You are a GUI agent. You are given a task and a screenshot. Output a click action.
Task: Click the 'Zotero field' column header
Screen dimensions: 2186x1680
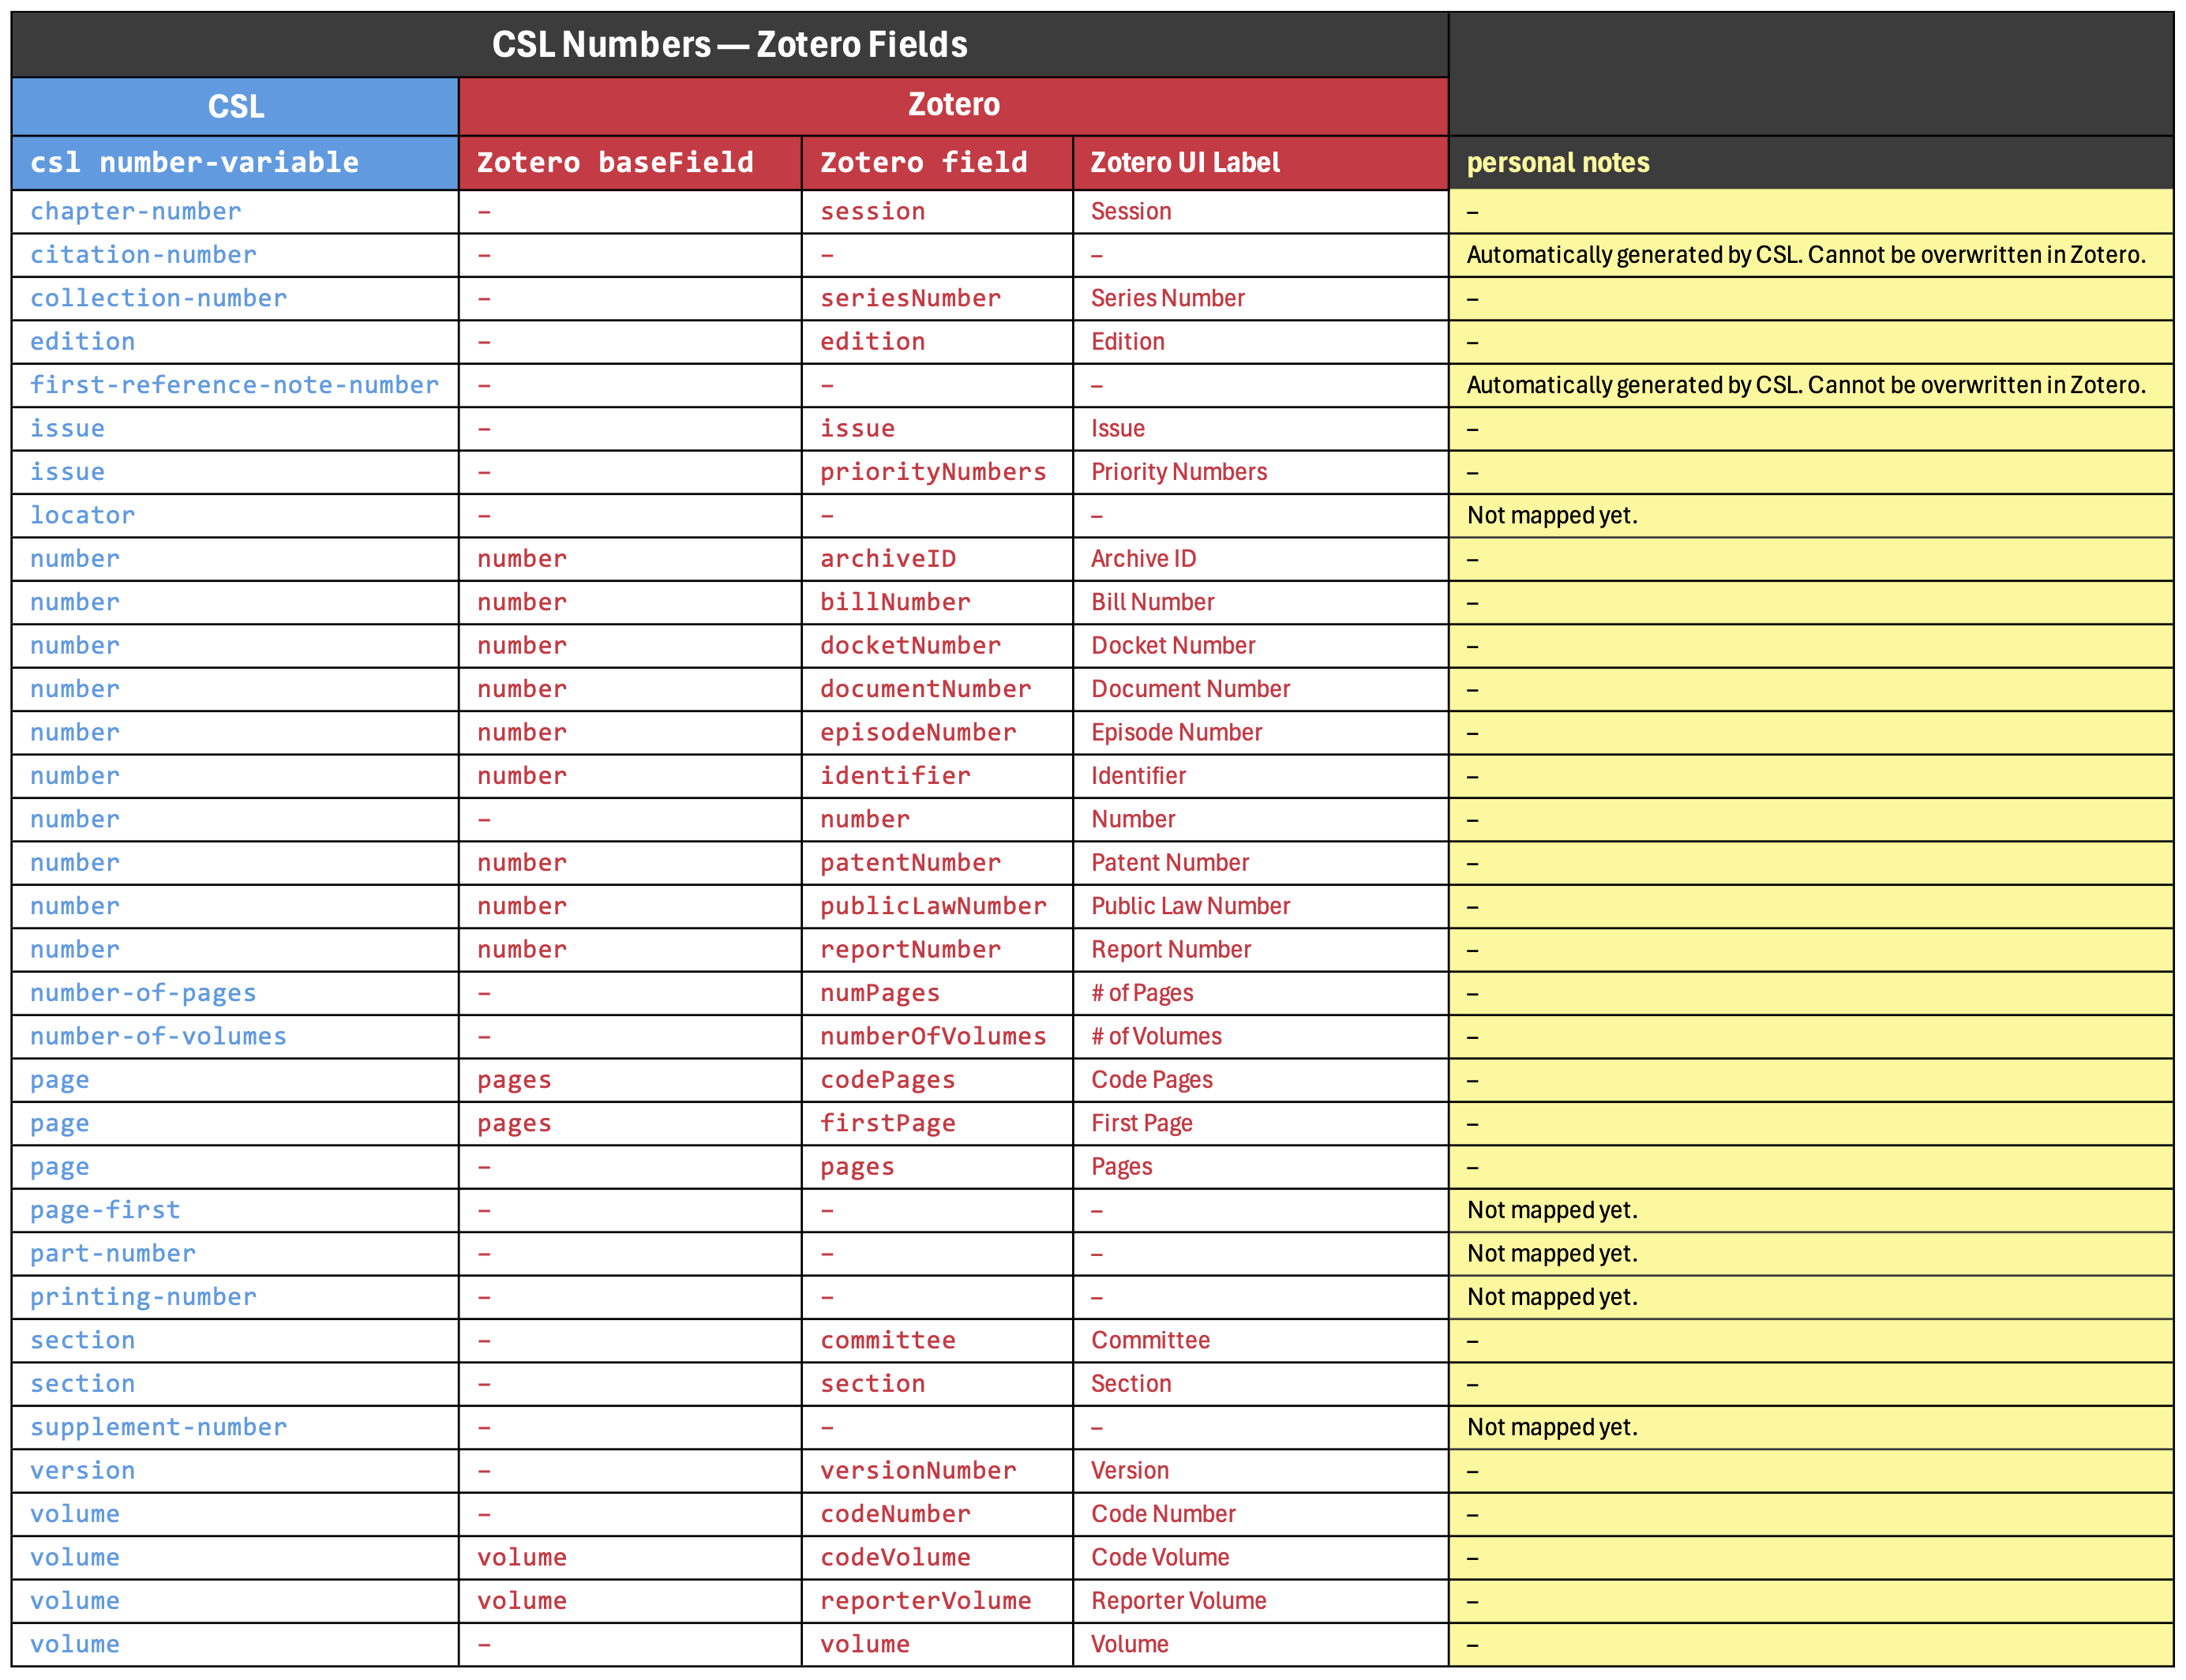(923, 162)
